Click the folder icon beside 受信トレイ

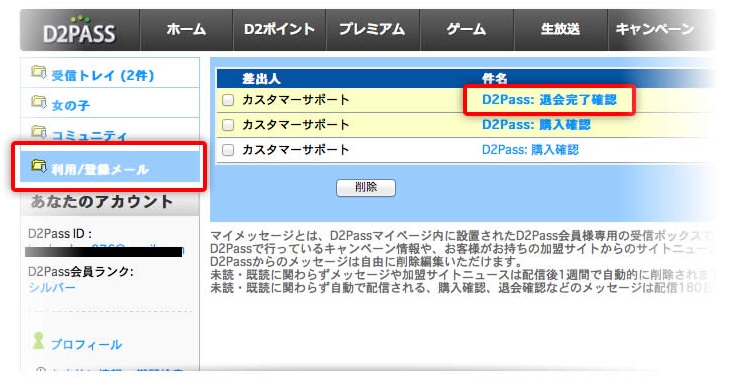coord(39,72)
